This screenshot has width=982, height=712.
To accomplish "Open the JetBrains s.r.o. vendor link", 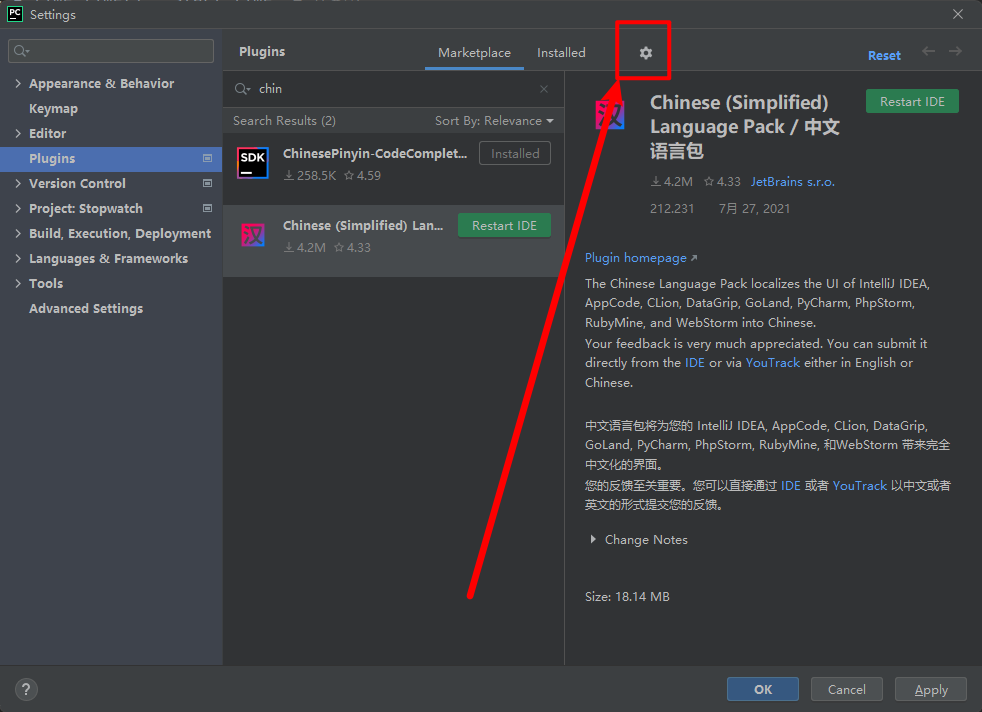I will pyautogui.click(x=792, y=182).
